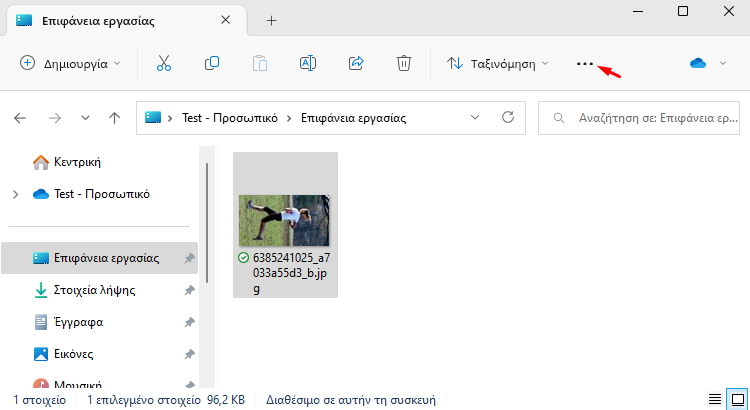Select the Επιφάνεια εργασίας tab
Screen dimensions: 750x410
[x=126, y=21]
